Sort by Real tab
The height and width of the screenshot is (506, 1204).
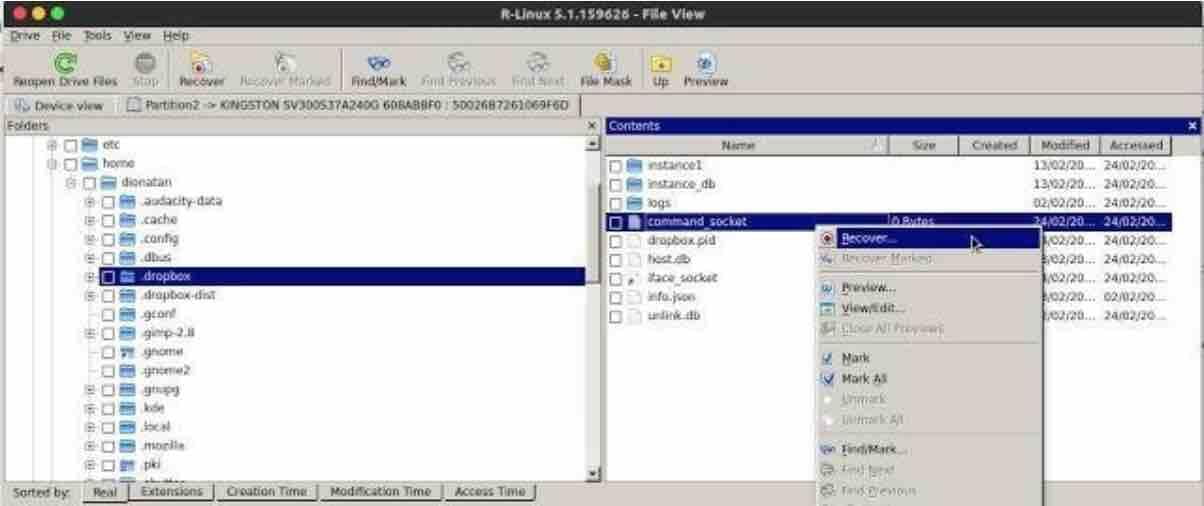pyautogui.click(x=107, y=492)
